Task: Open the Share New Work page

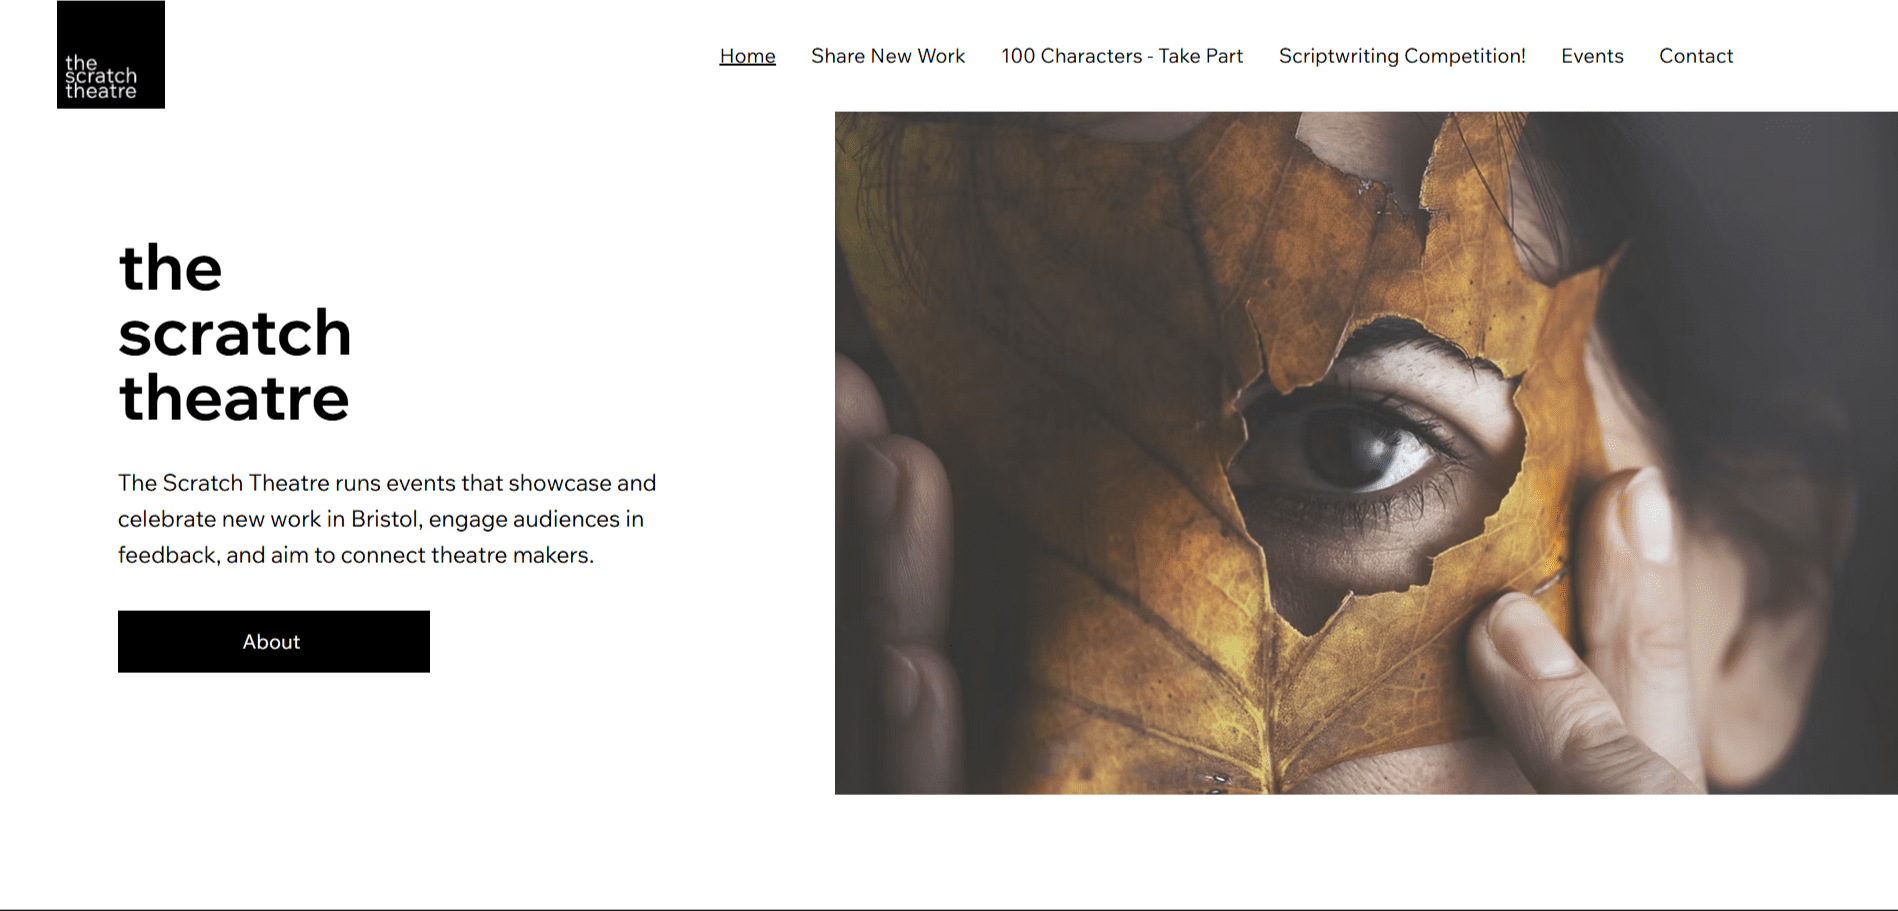Action: pyautogui.click(x=888, y=56)
